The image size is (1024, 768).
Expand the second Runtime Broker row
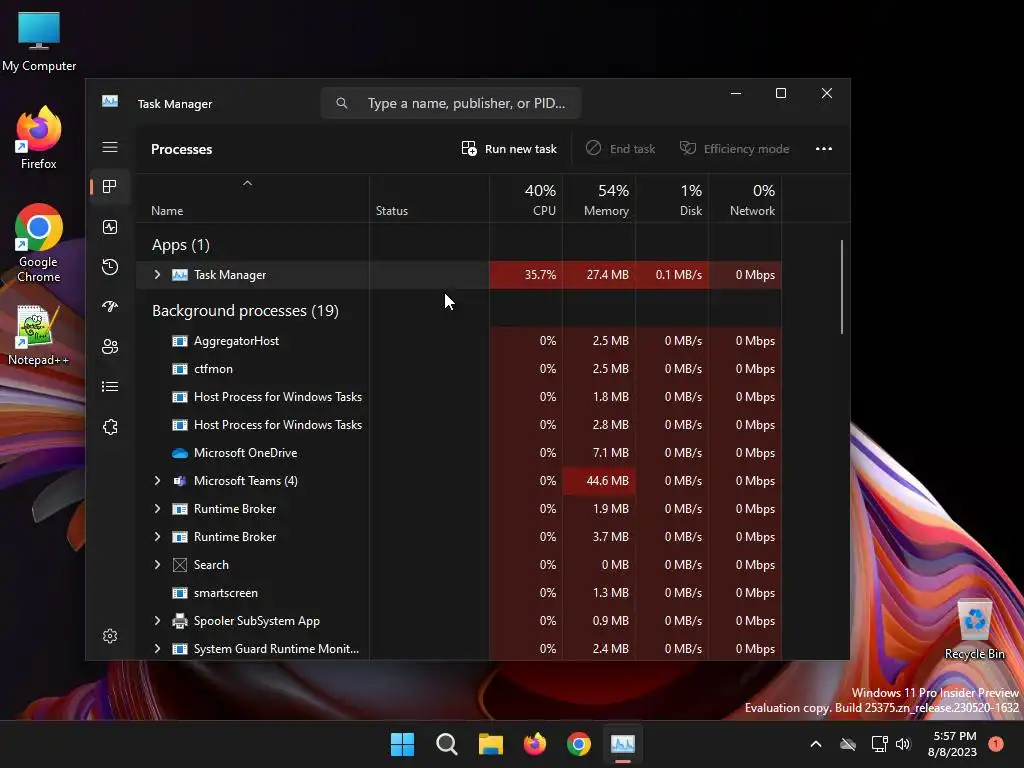157,537
